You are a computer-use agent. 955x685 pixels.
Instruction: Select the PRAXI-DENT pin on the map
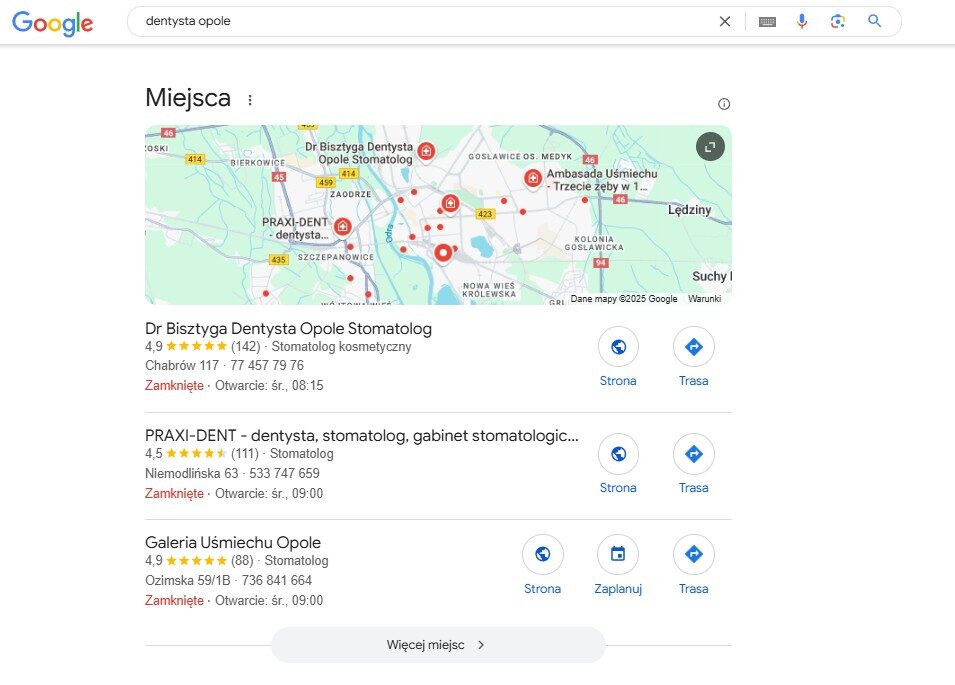[343, 227]
